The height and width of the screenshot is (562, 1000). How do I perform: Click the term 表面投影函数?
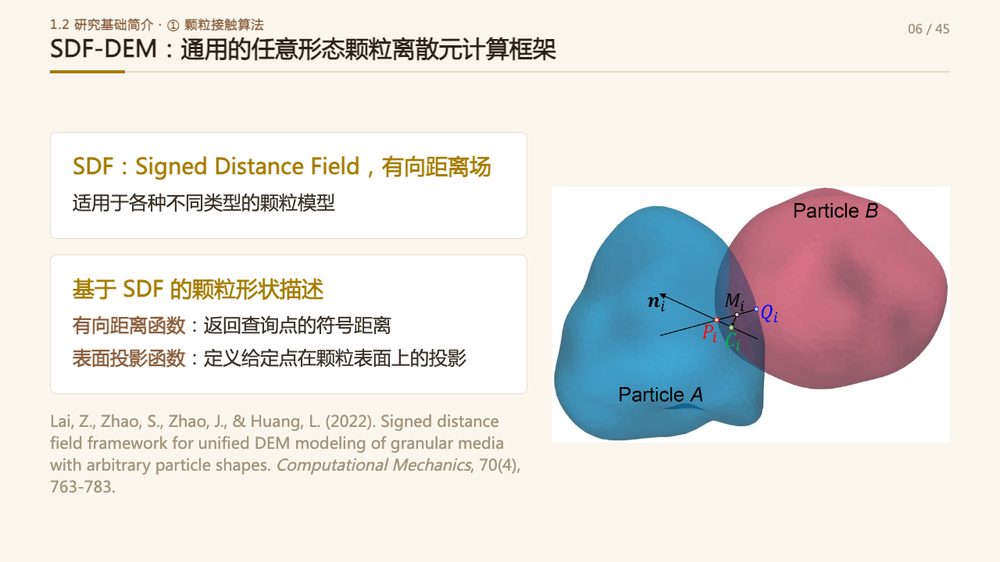pyautogui.click(x=129, y=358)
